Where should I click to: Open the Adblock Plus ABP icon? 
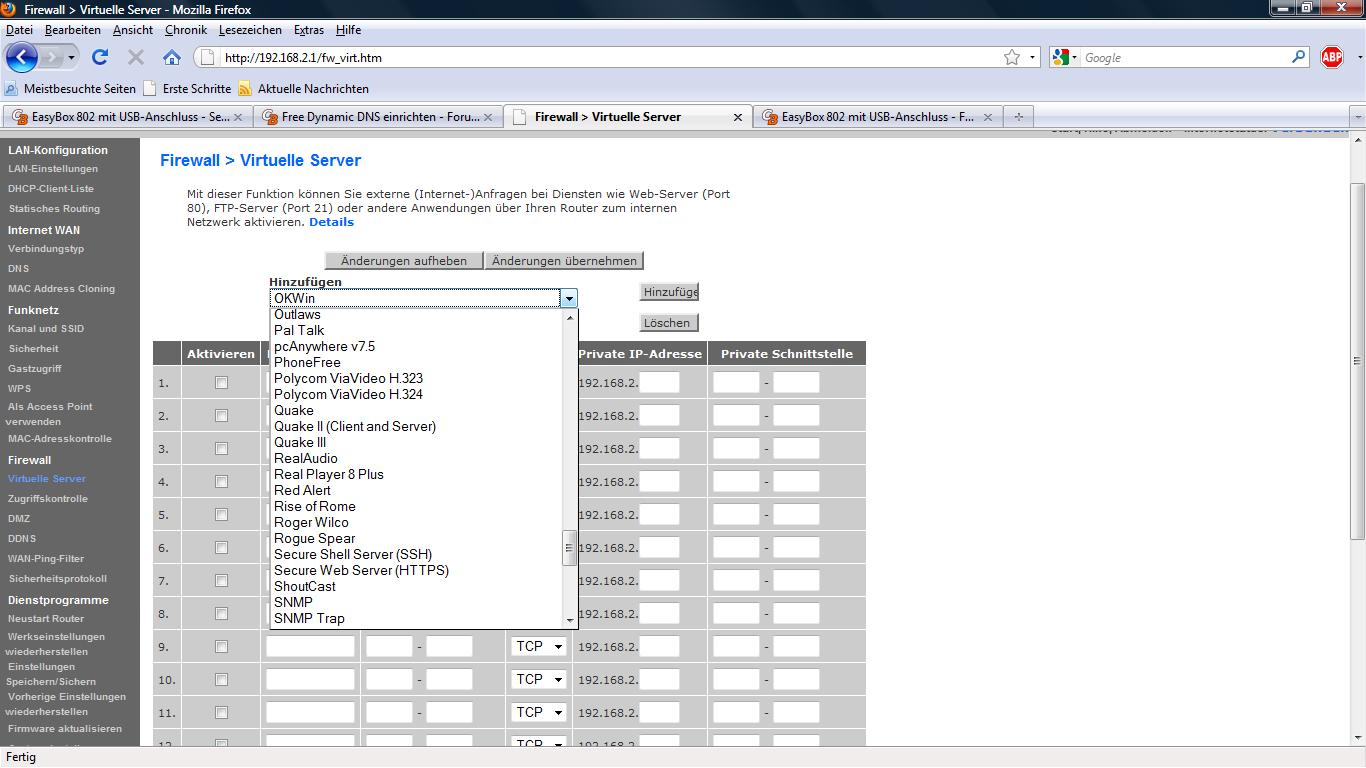click(x=1332, y=58)
